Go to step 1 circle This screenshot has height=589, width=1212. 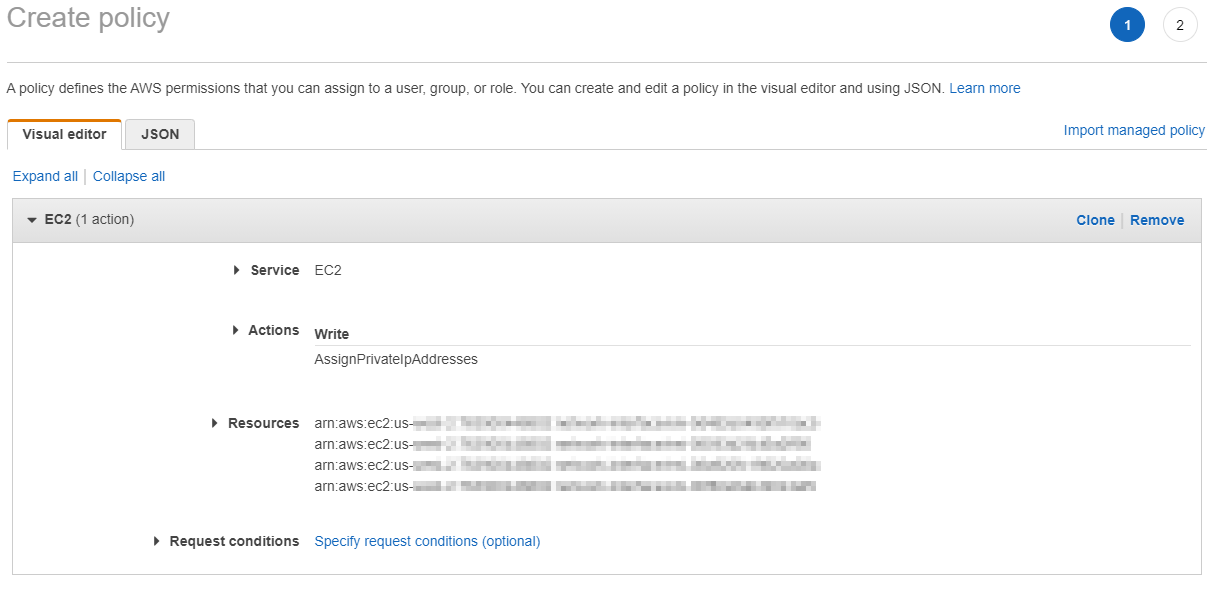pyautogui.click(x=1127, y=25)
